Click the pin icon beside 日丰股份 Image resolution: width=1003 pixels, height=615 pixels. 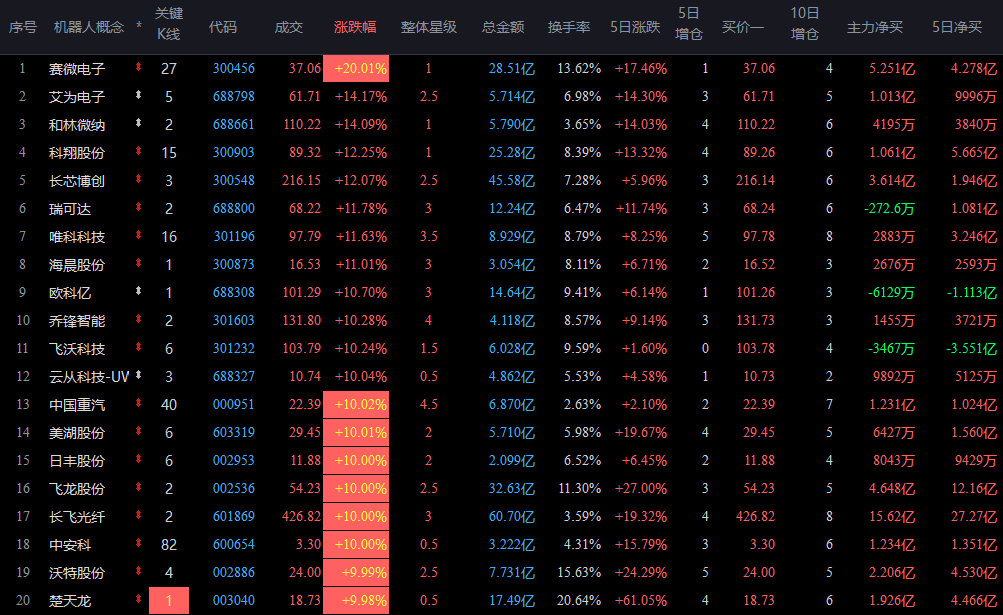(138, 458)
